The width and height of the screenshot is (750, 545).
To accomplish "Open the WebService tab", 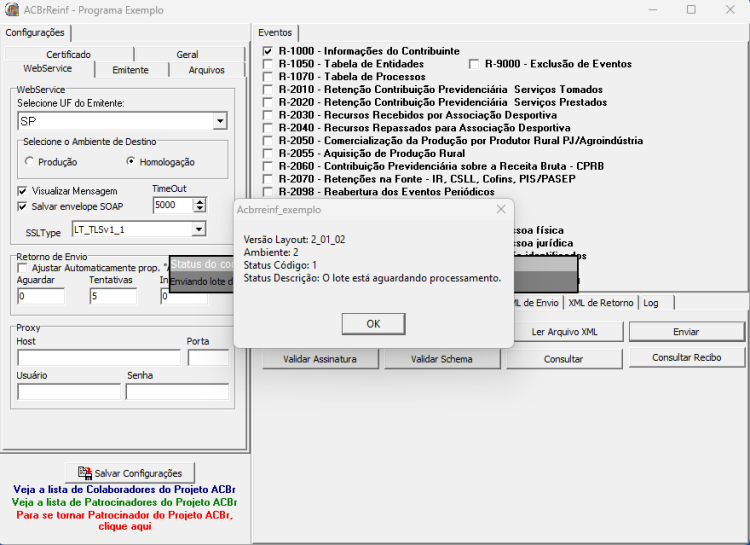I will pyautogui.click(x=48, y=68).
